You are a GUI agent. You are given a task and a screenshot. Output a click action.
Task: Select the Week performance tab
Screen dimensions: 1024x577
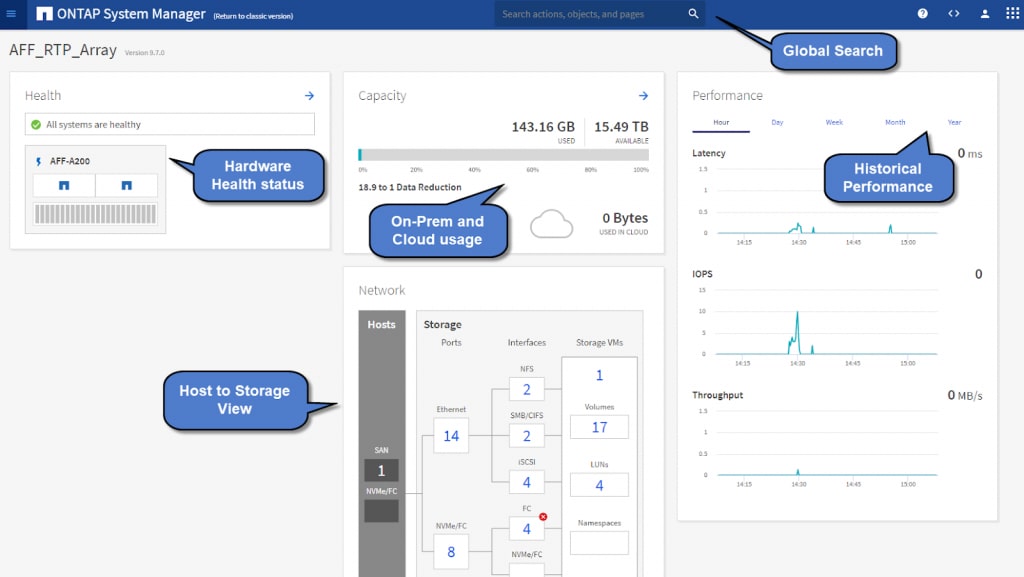coord(834,123)
